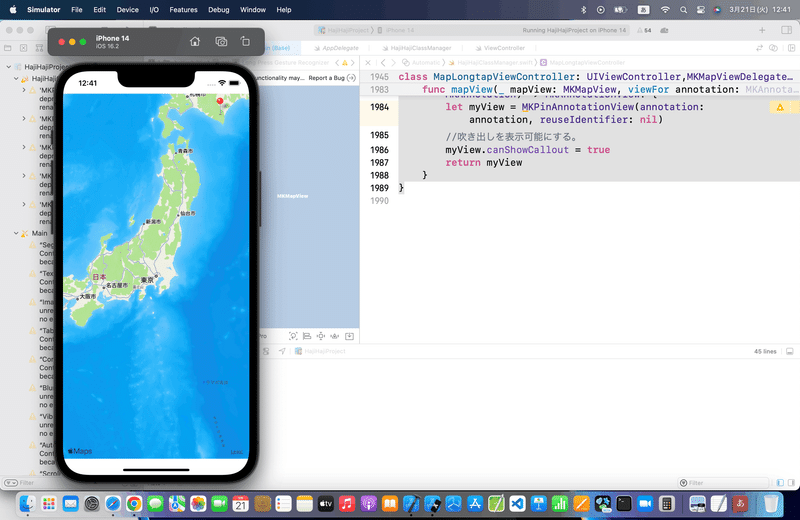Open the Simulator Features menu
The width and height of the screenshot is (800, 520).
tap(183, 10)
